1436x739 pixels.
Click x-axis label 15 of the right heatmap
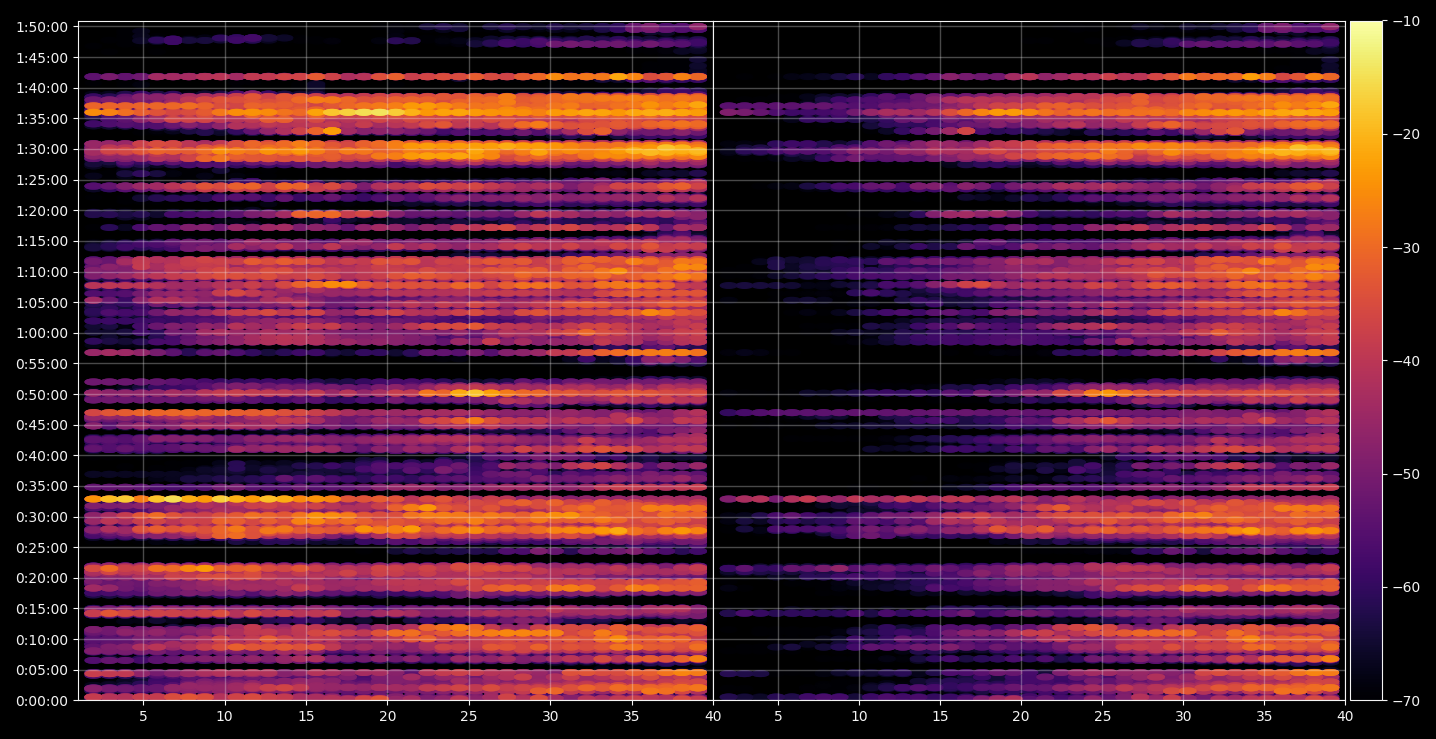coord(940,717)
